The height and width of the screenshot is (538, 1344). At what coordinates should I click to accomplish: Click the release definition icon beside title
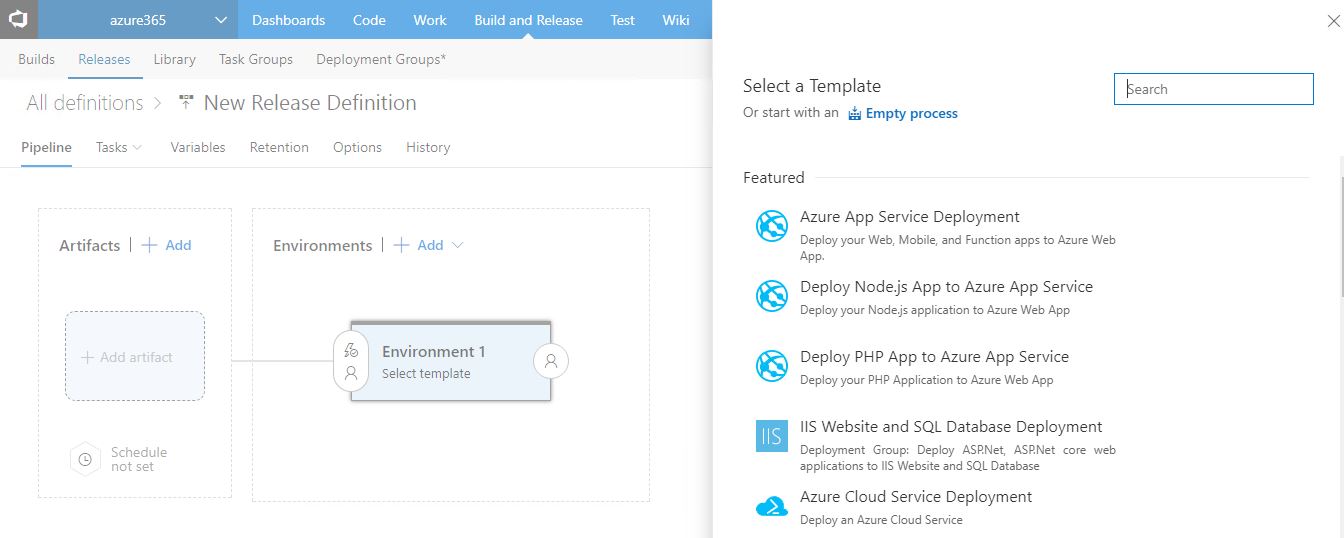[186, 102]
